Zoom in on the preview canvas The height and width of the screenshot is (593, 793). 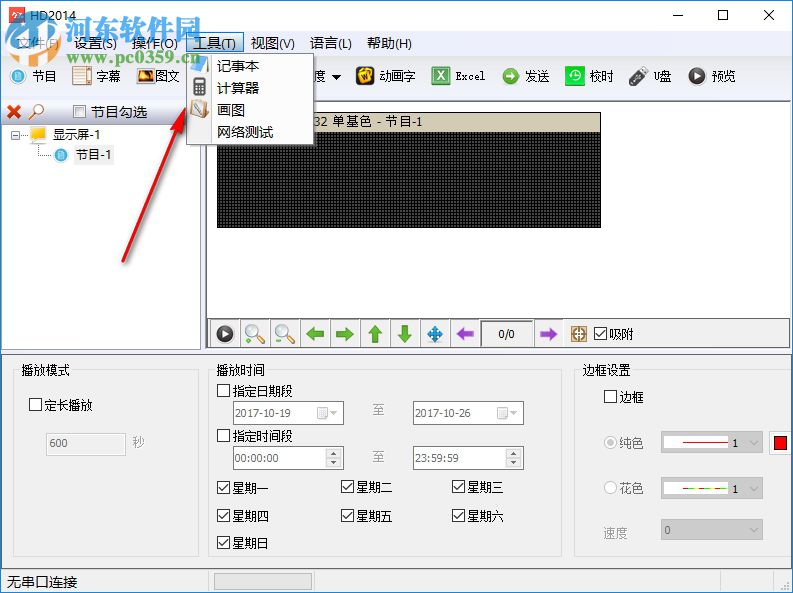click(255, 334)
